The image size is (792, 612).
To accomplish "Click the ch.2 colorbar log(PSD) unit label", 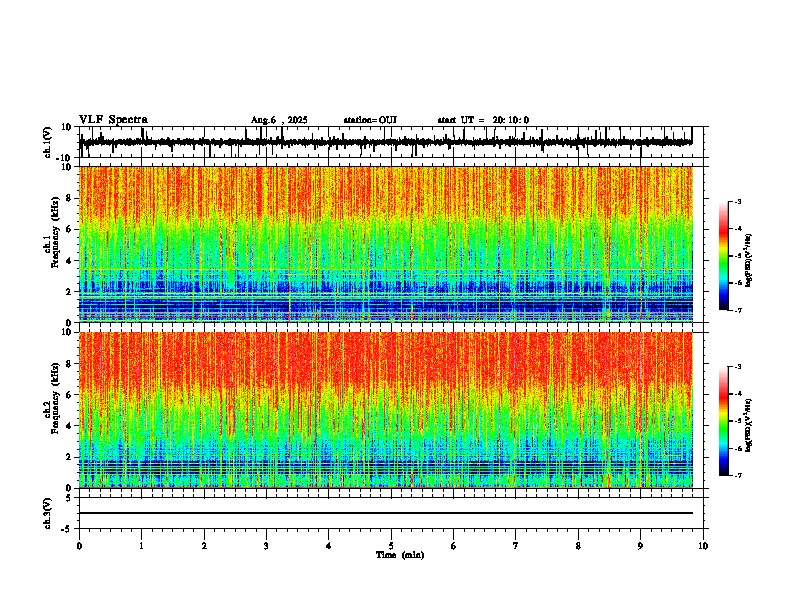I will tap(749, 425).
